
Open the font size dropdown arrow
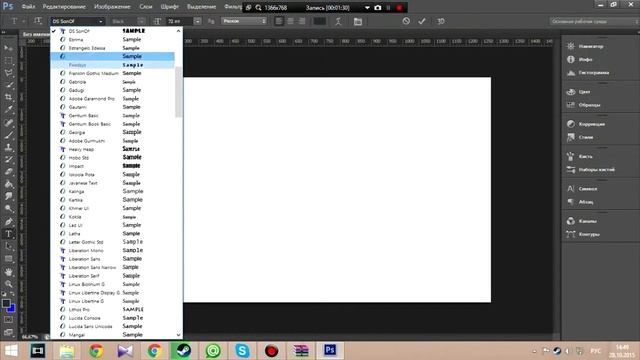[197, 21]
